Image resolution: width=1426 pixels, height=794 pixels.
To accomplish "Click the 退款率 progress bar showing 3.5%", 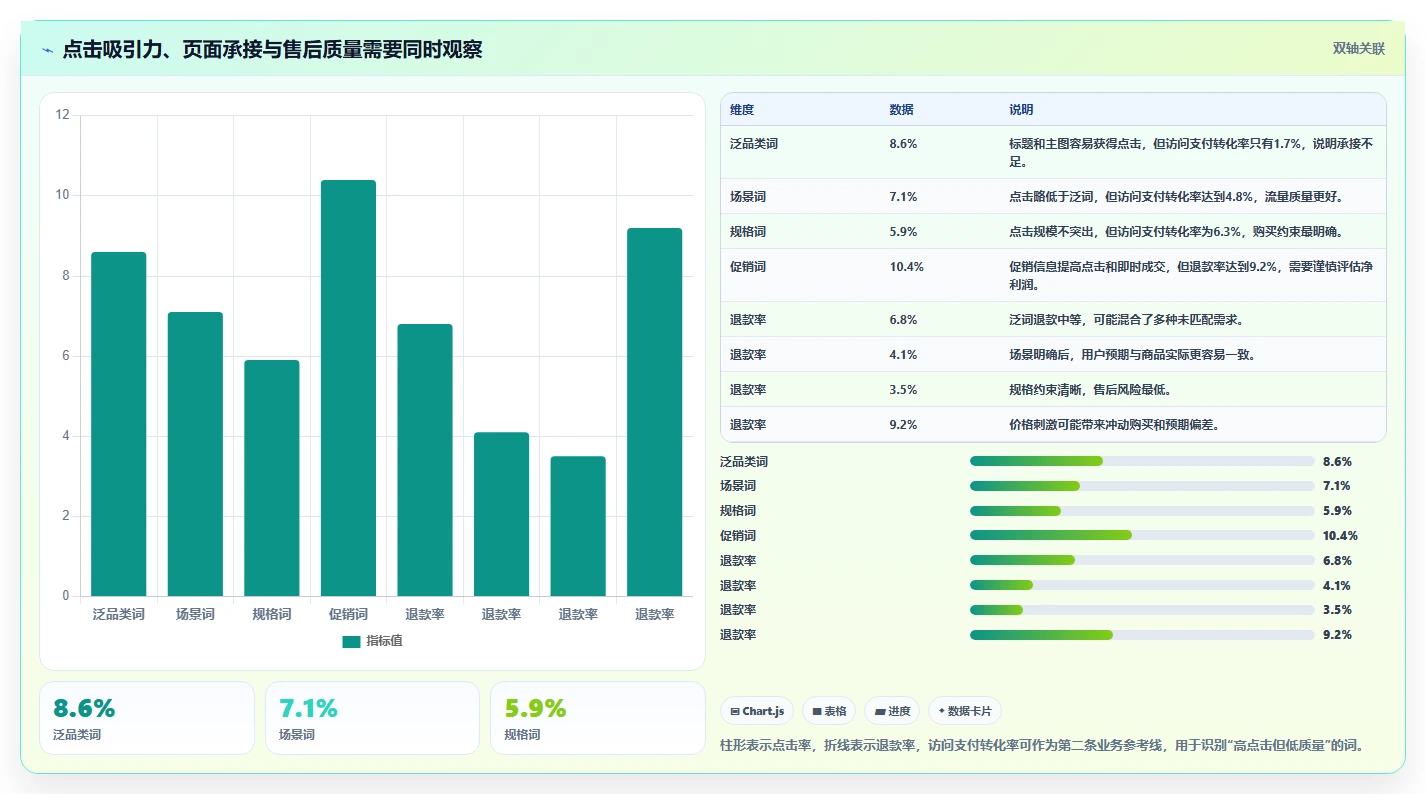I will coord(1142,610).
